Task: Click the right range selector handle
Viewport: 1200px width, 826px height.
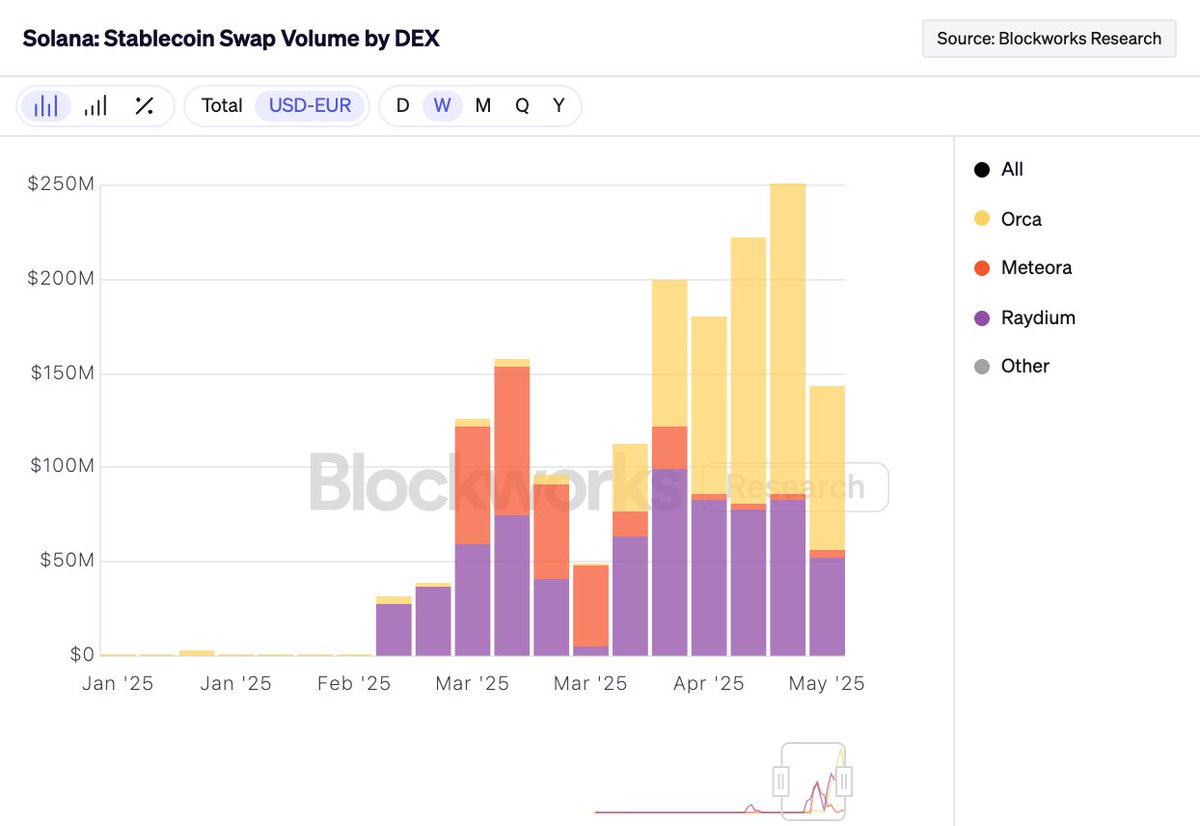Action: coord(845,780)
